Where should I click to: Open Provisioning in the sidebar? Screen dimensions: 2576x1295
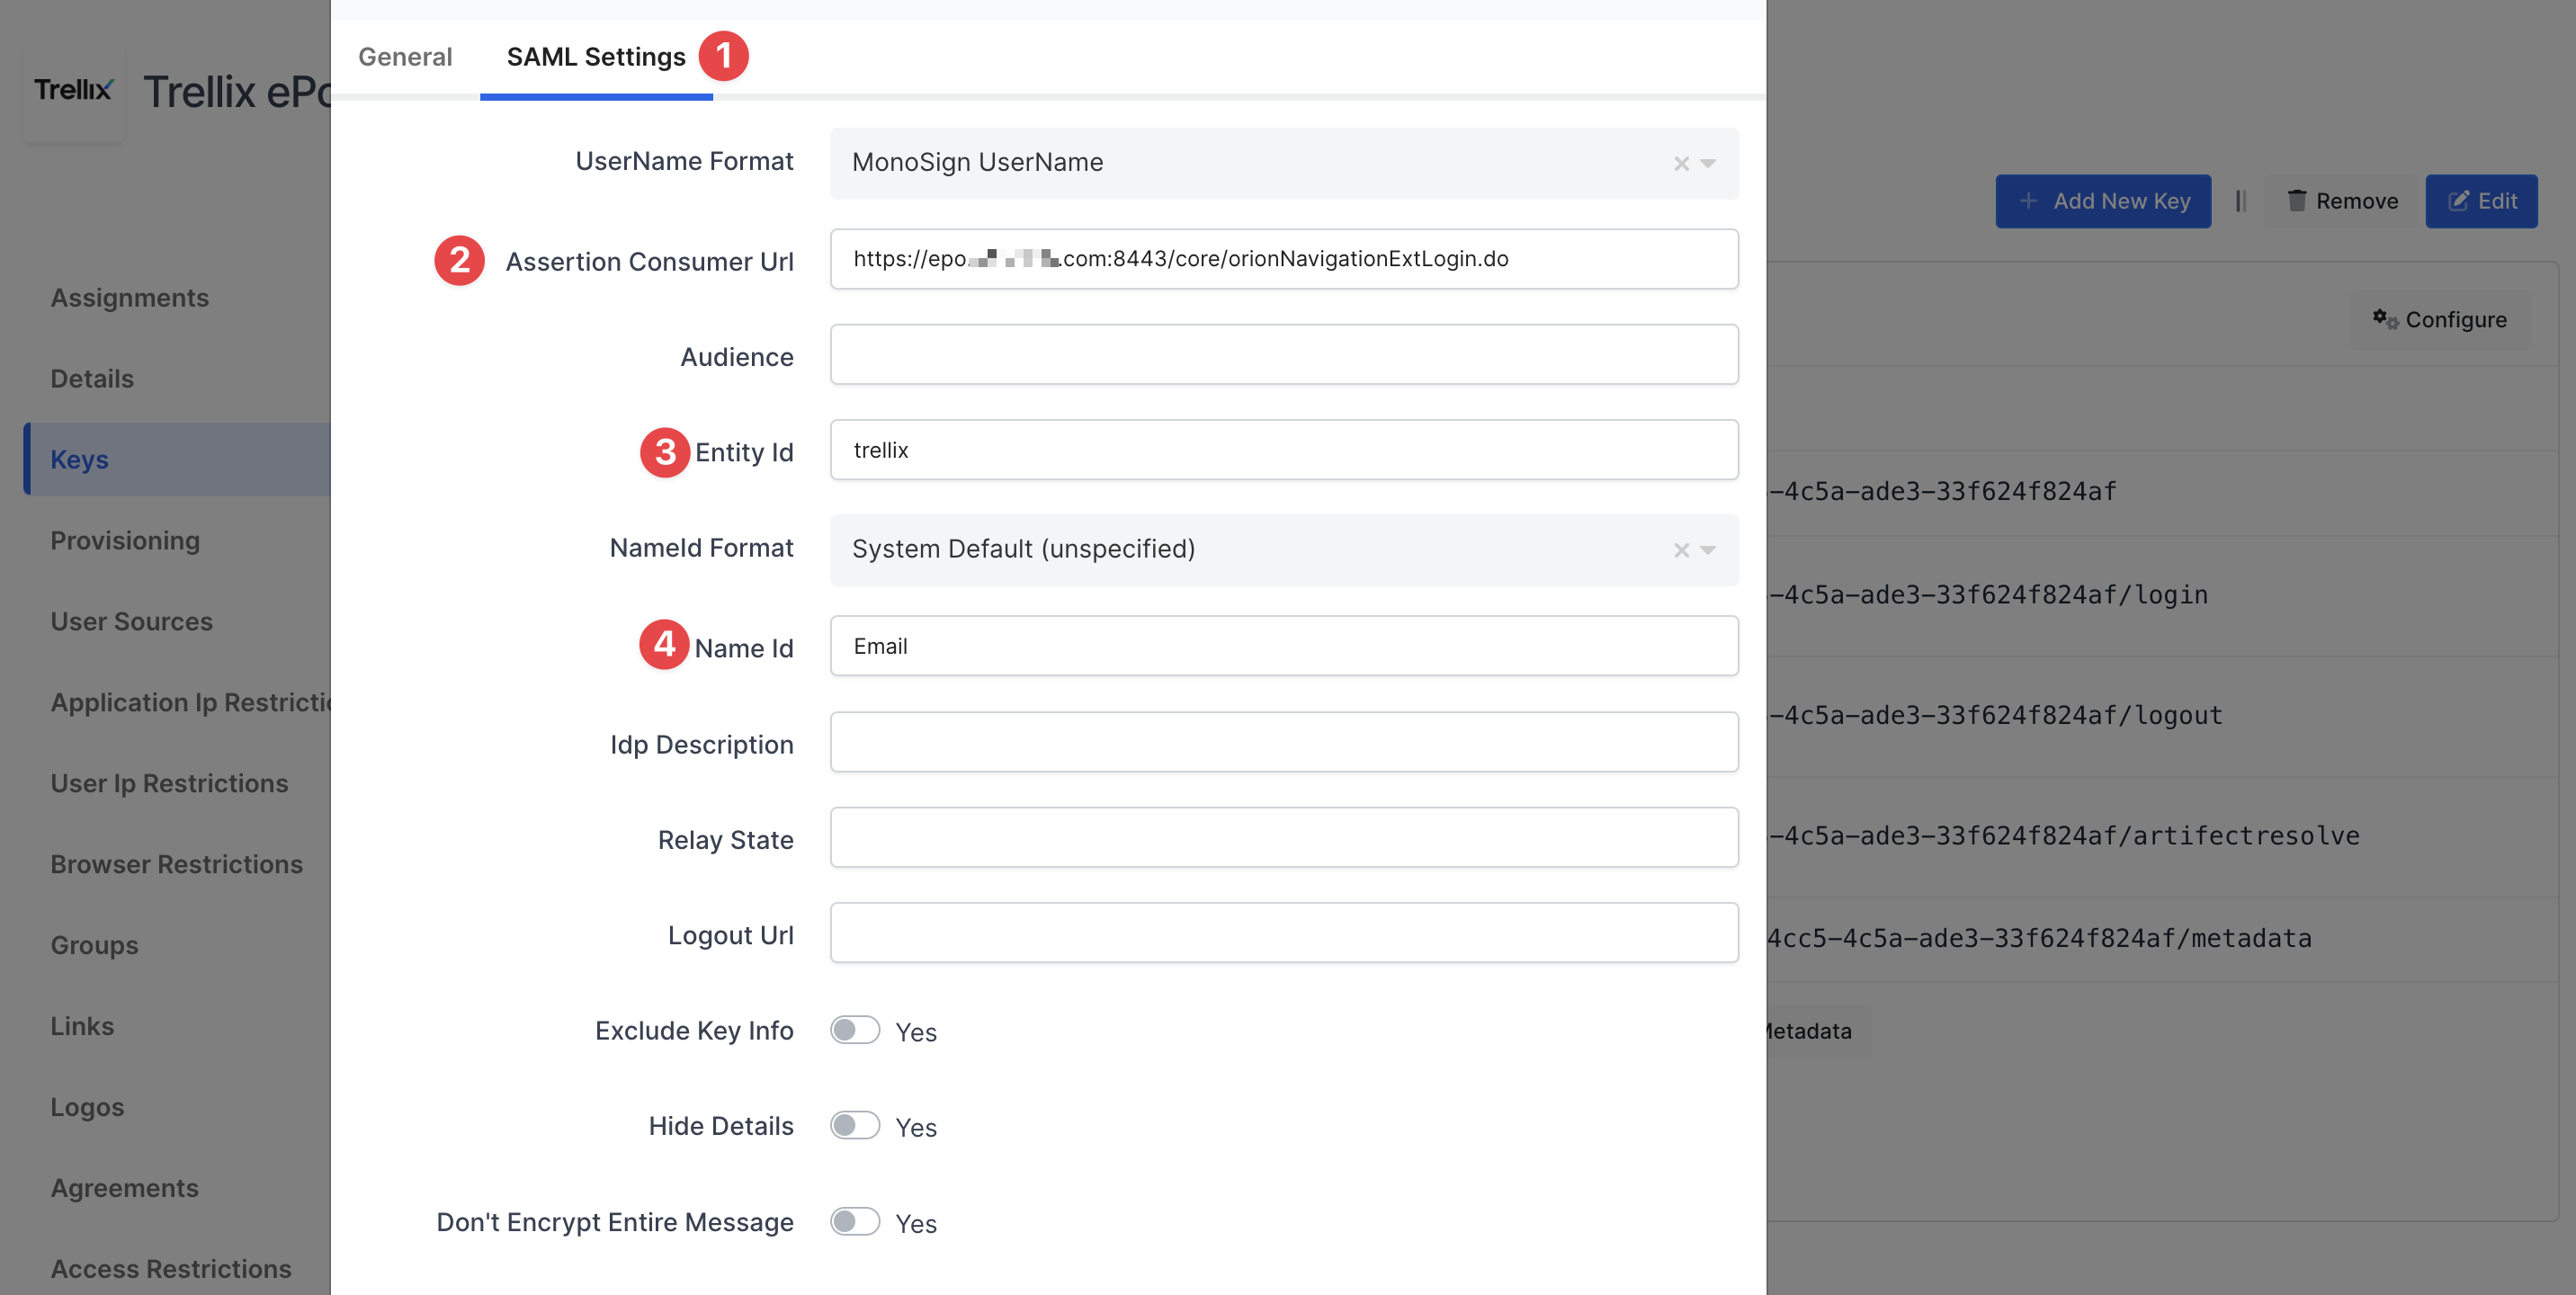pyautogui.click(x=125, y=540)
